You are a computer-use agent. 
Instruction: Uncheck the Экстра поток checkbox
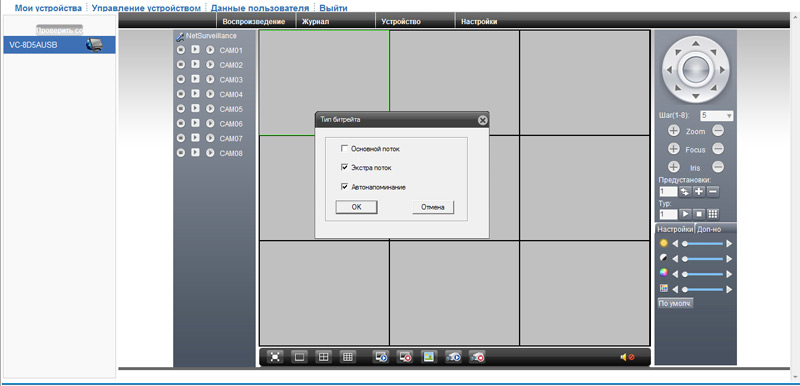point(344,167)
